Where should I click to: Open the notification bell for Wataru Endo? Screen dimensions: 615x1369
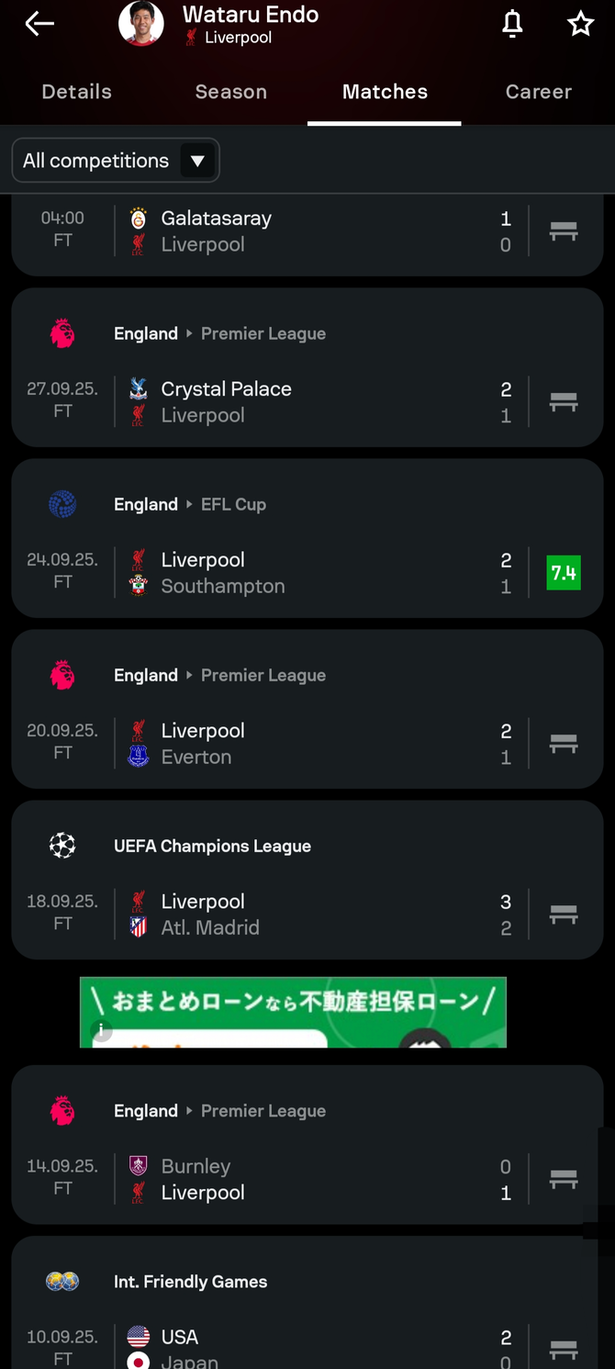point(512,24)
